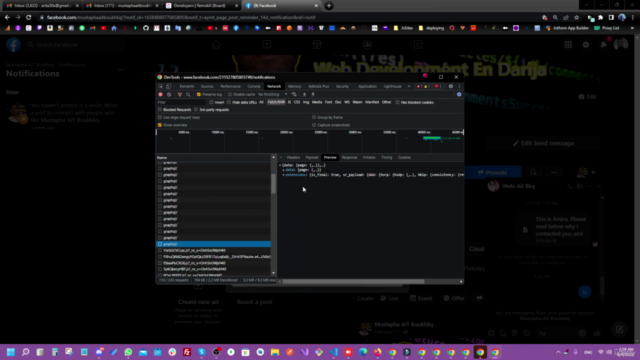Check Hide data URLs option
The image size is (640, 360).
pos(229,102)
